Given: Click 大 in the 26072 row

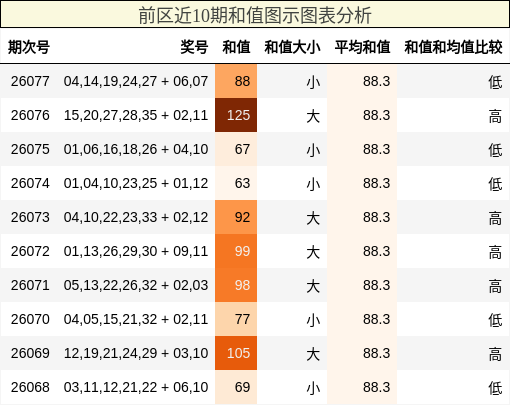Looking at the screenshot, I should click(x=313, y=252).
